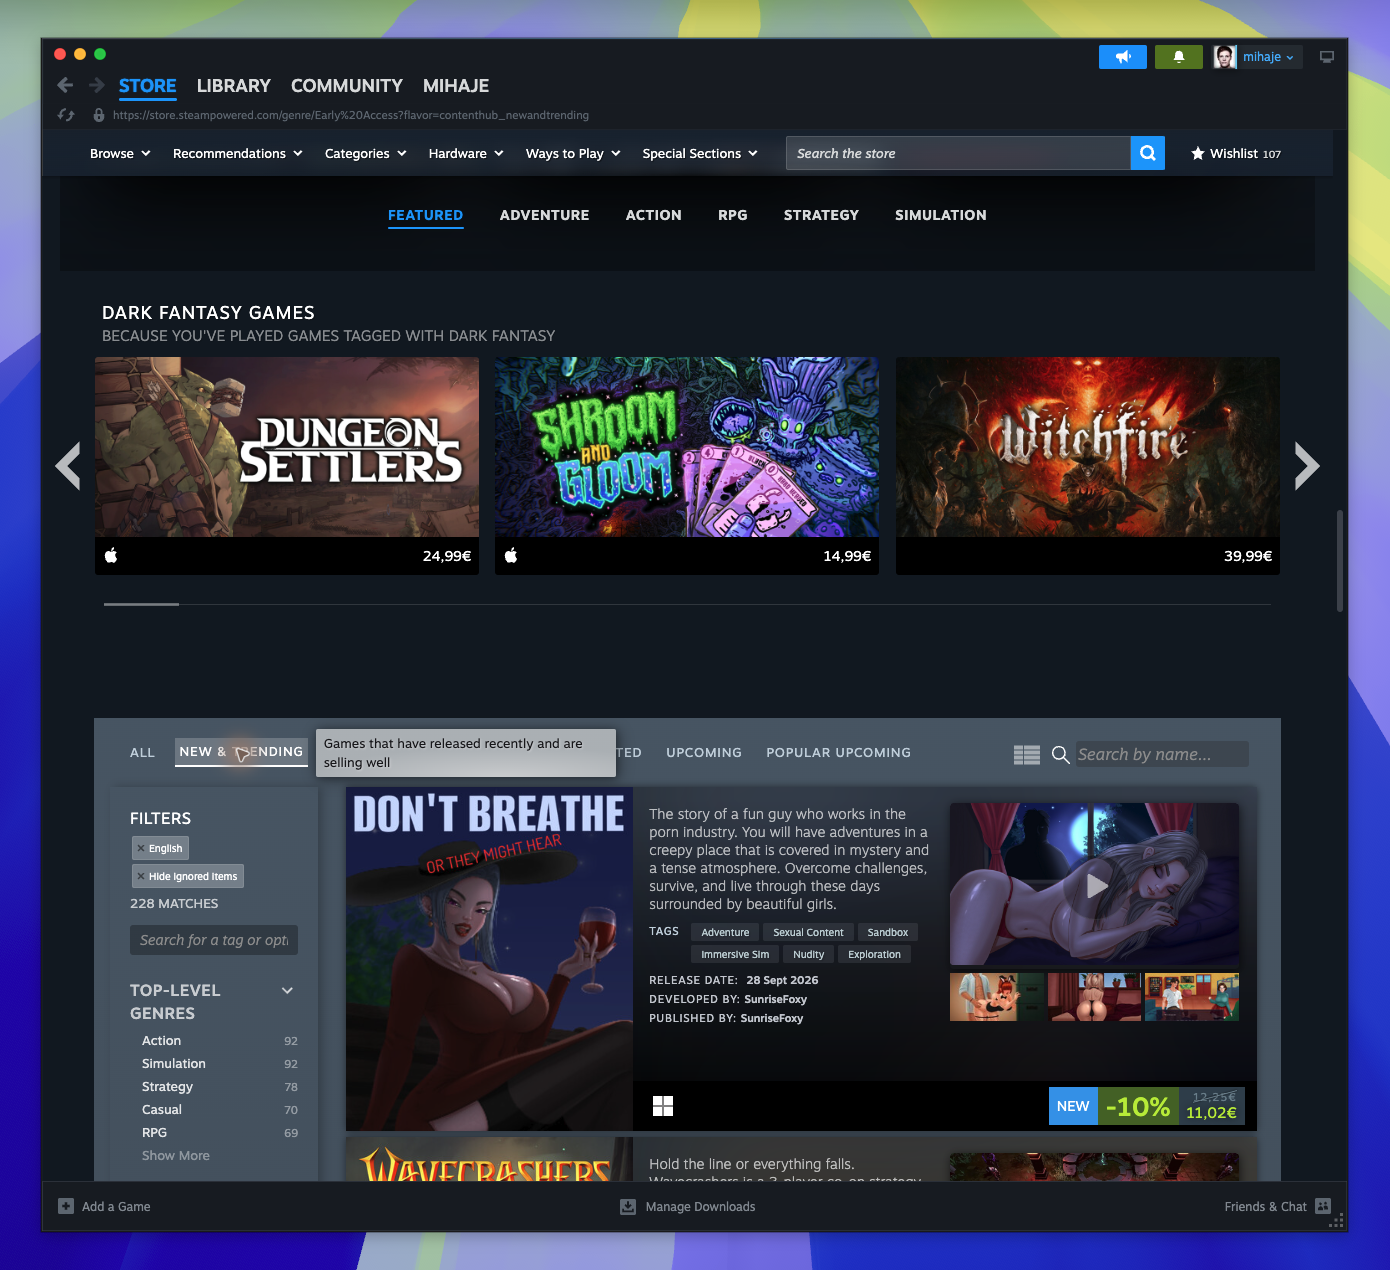Open the announcements megaphone button

point(1123,57)
